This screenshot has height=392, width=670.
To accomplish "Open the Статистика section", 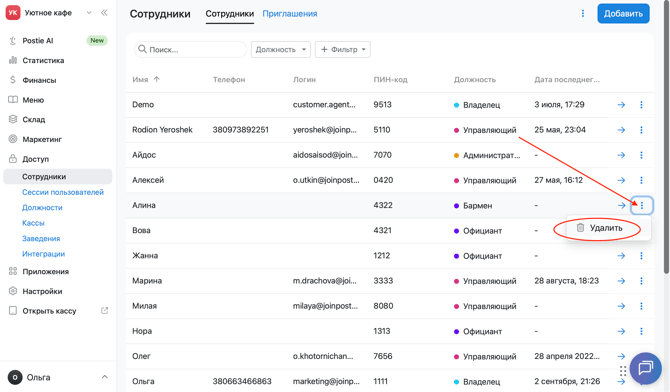I will click(x=43, y=60).
